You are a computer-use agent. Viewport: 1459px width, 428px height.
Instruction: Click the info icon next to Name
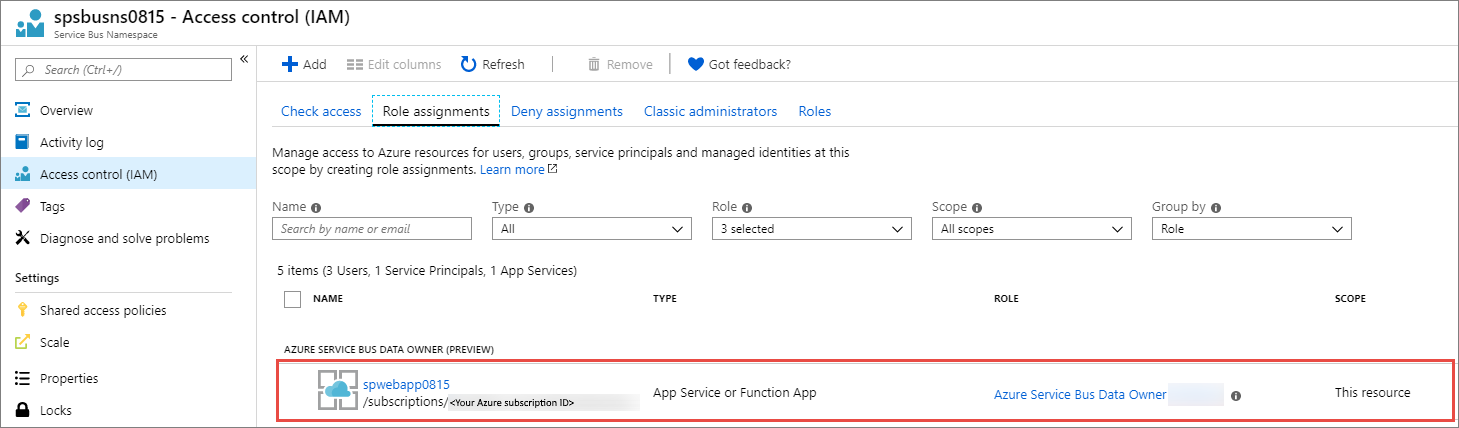point(316,208)
